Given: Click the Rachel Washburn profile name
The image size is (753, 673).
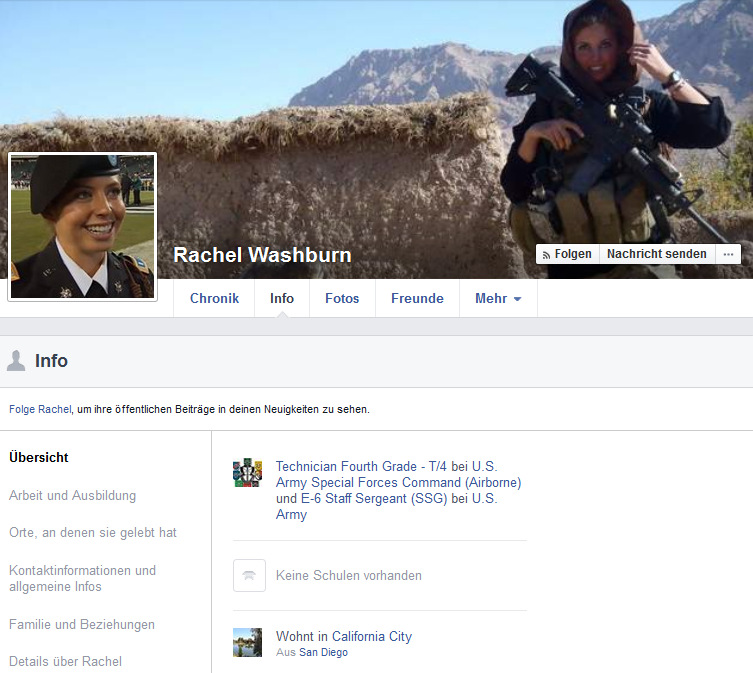Looking at the screenshot, I should coord(262,255).
